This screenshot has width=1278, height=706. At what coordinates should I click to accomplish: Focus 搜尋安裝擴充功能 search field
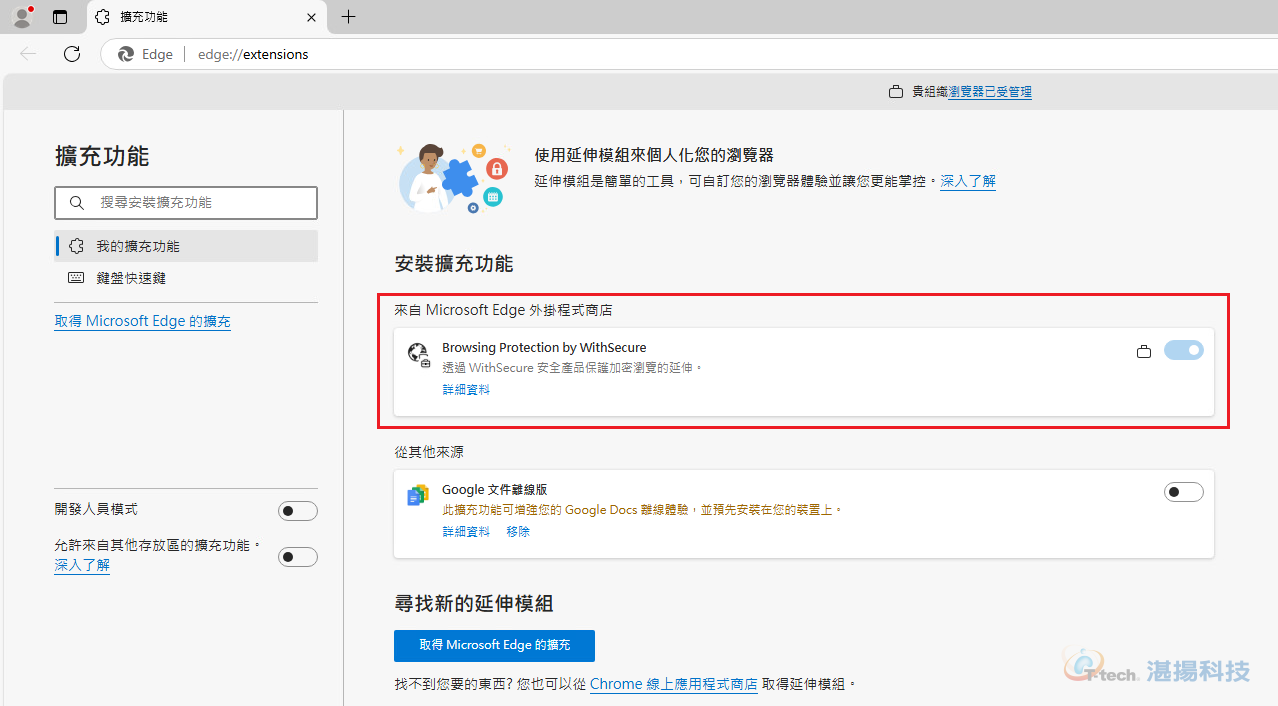pos(186,203)
